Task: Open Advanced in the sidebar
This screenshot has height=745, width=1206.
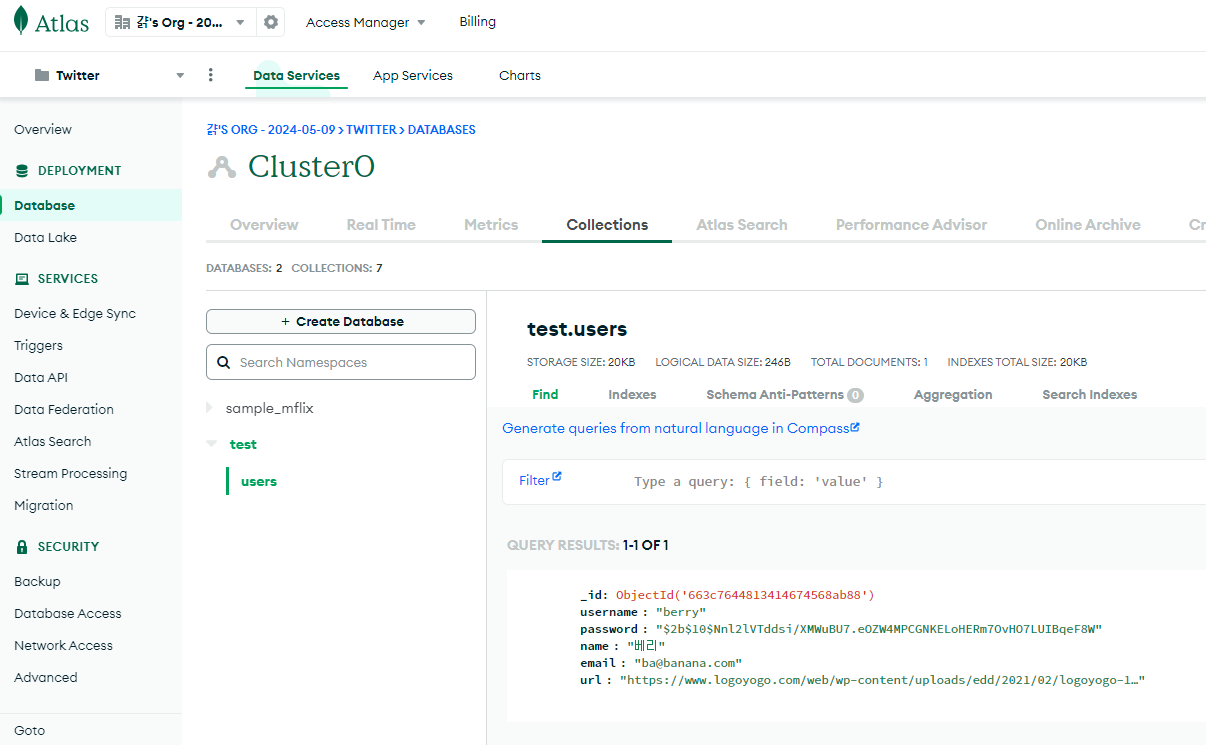Action: [x=46, y=678]
